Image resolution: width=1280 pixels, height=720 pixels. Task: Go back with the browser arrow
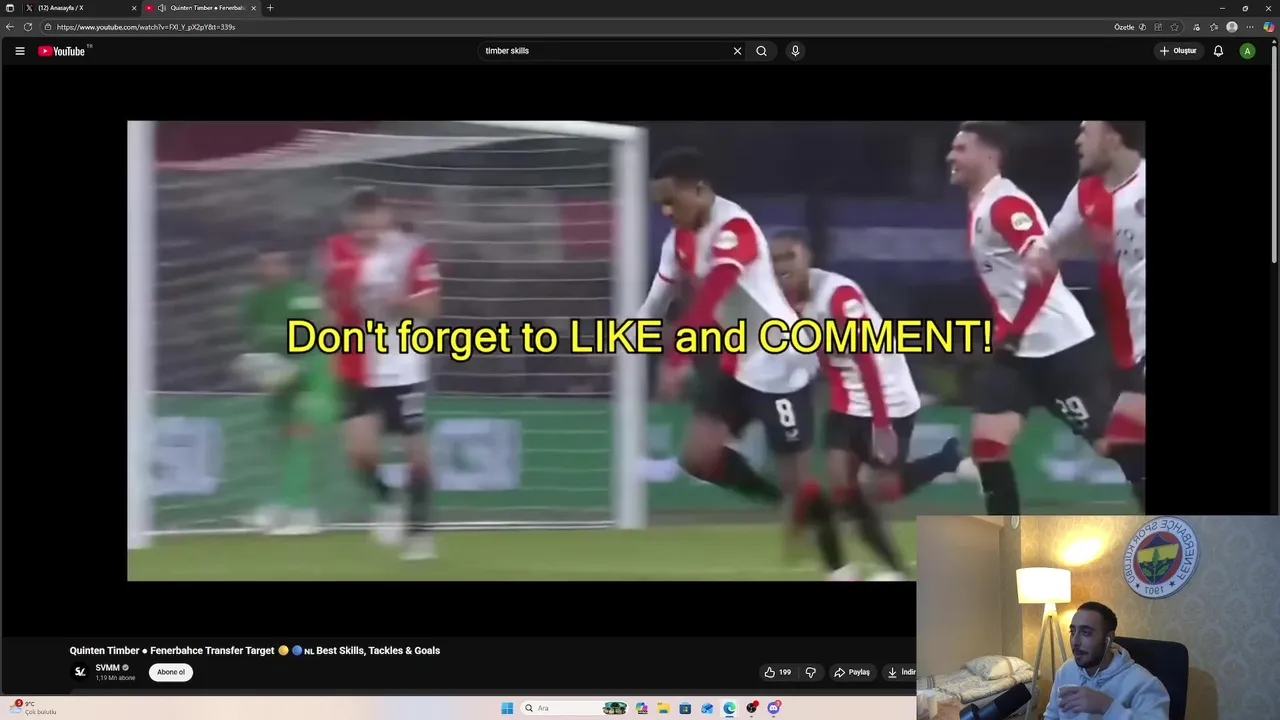10,27
